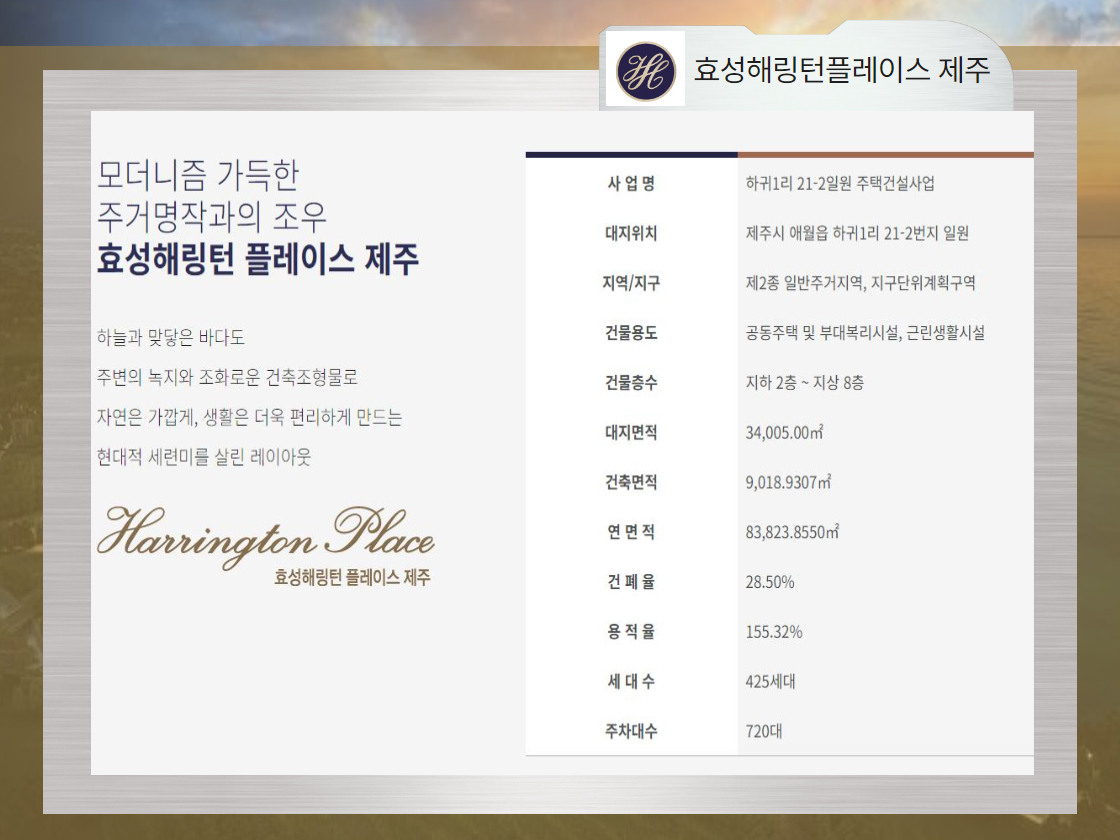Click the 사업명 row label
1120x840 pixels.
point(631,184)
